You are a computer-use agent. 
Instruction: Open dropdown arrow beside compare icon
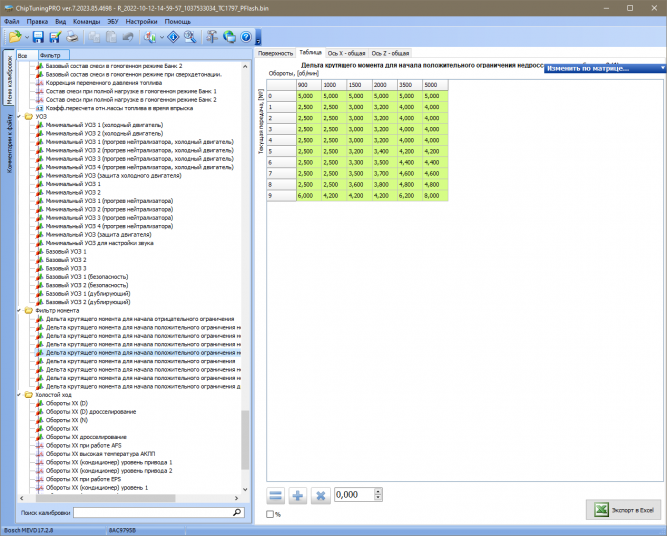click(x=162, y=37)
